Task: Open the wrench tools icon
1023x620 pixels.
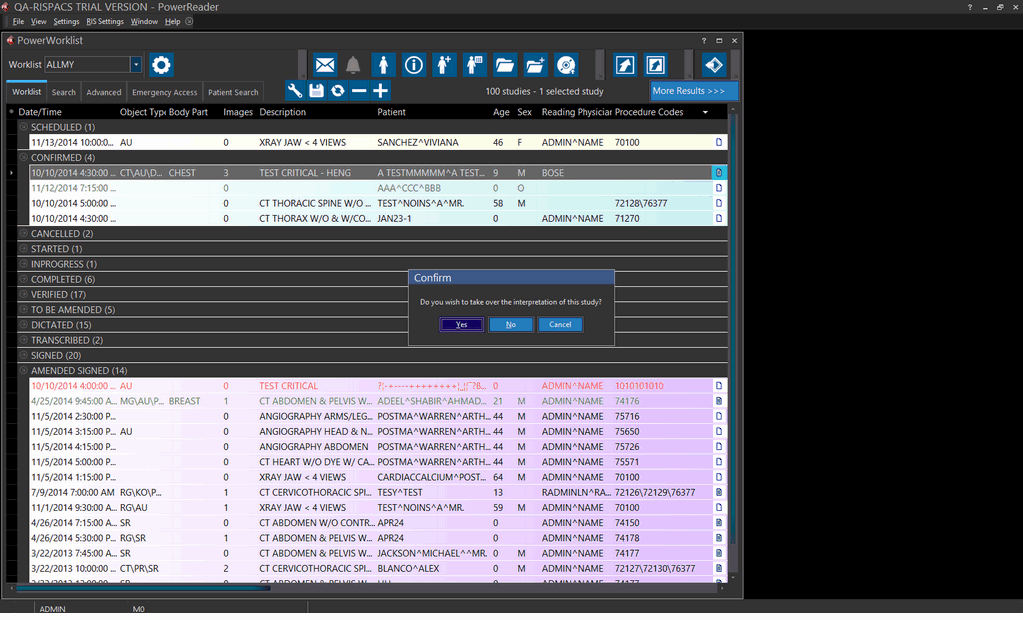Action: pos(295,91)
